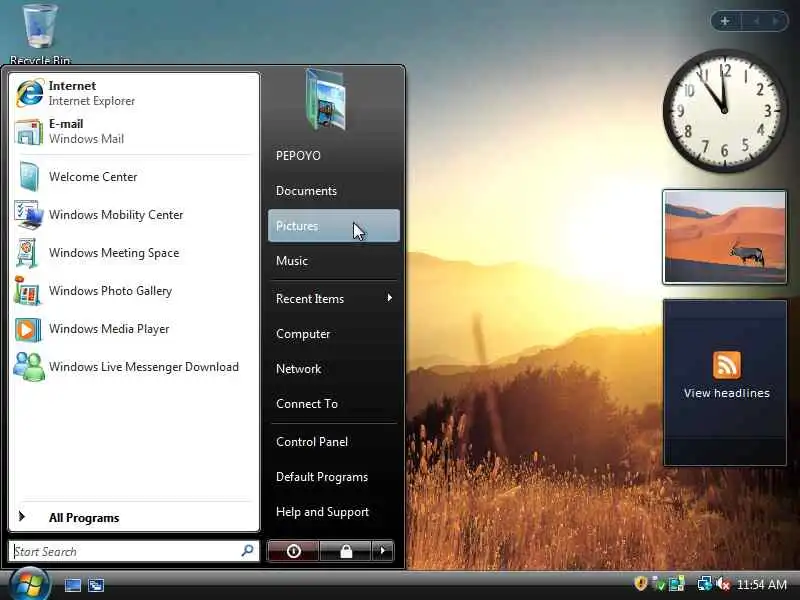Click the sidebar previous page arrow
This screenshot has height=600, width=800.
click(x=757, y=21)
